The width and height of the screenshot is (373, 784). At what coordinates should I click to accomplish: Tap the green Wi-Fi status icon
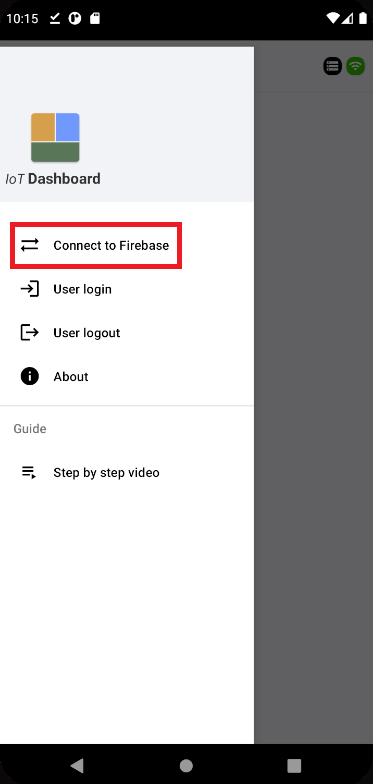pyautogui.click(x=356, y=66)
